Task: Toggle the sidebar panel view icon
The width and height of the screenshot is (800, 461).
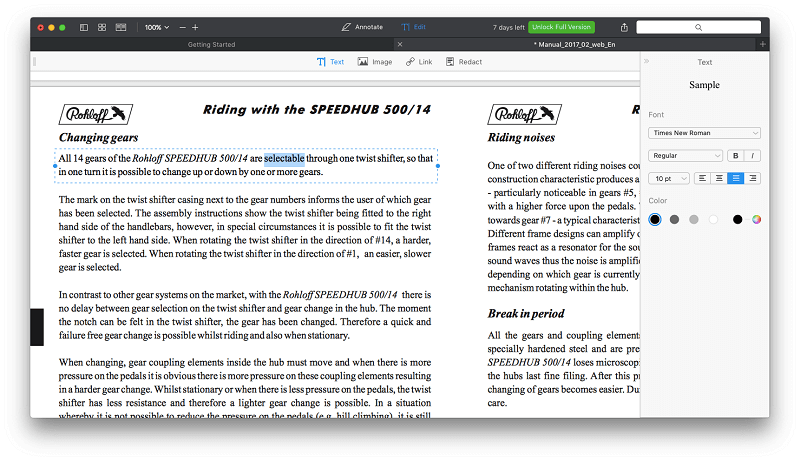Action: (84, 28)
